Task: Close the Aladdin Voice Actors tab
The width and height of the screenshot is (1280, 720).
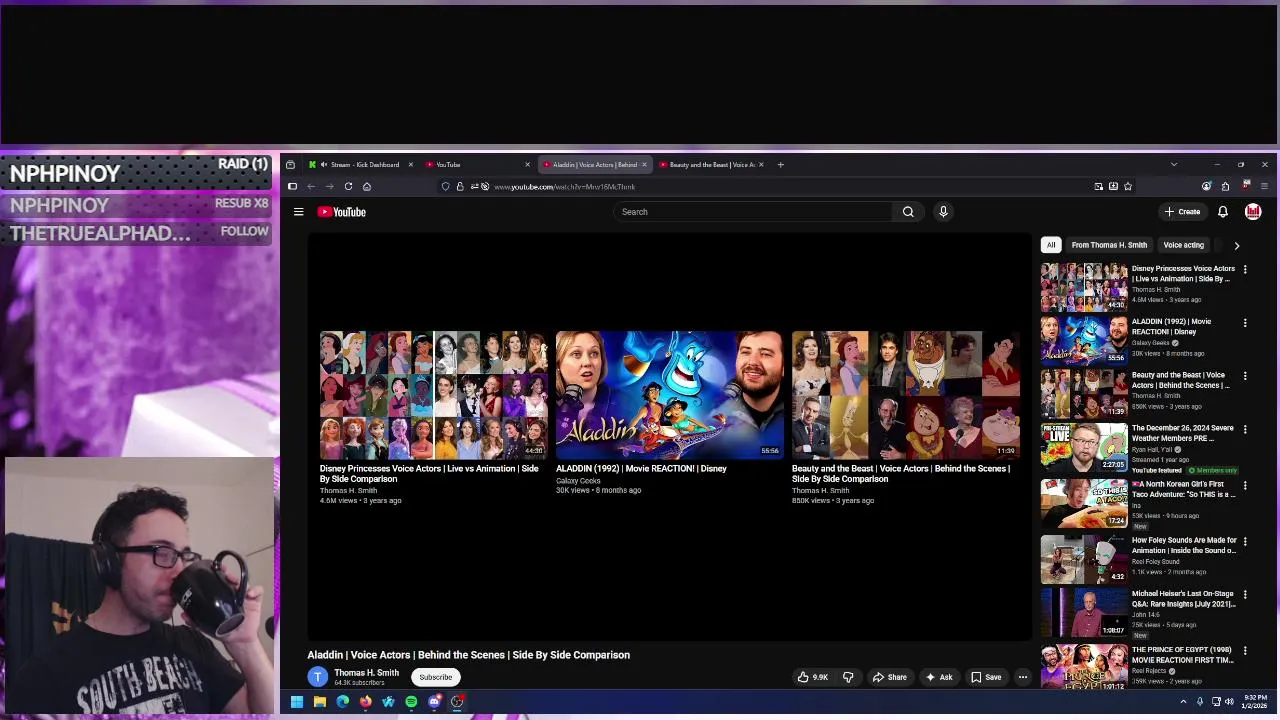Action: (644, 165)
